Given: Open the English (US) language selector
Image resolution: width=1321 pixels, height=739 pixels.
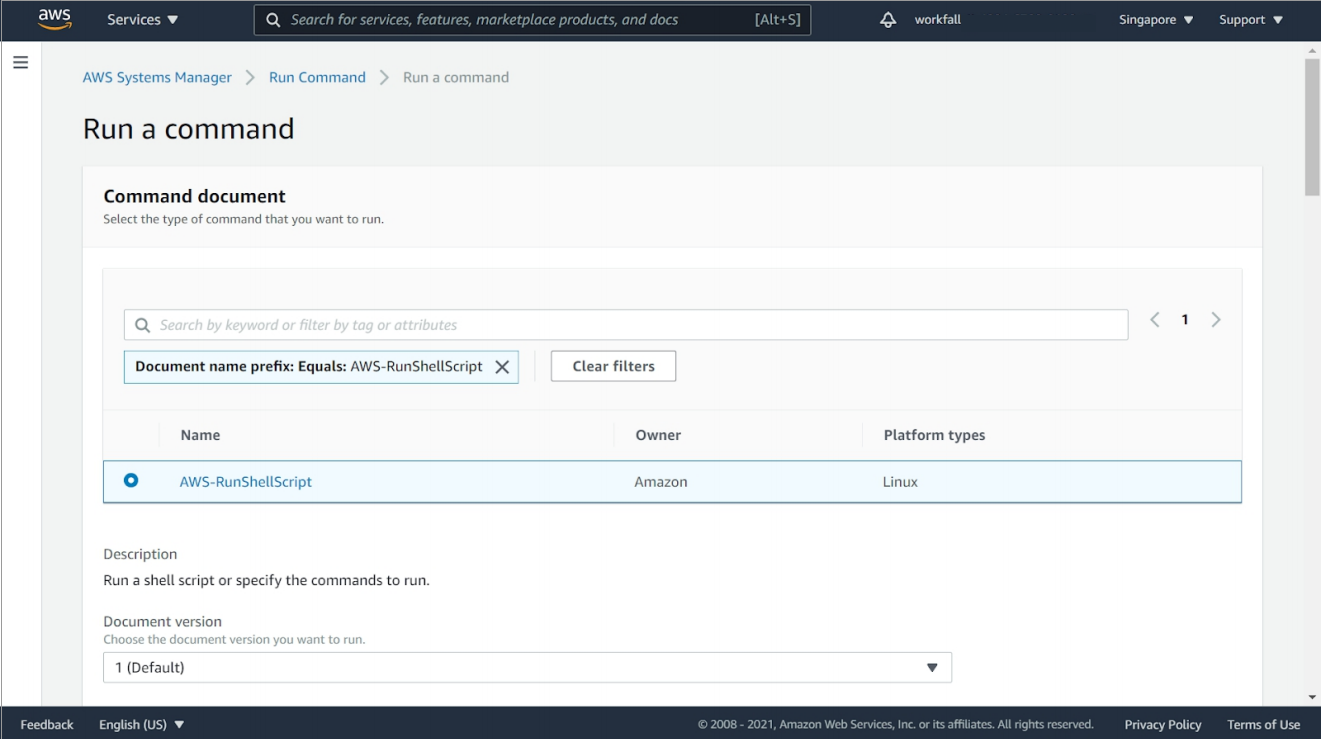Looking at the screenshot, I should pyautogui.click(x=142, y=724).
